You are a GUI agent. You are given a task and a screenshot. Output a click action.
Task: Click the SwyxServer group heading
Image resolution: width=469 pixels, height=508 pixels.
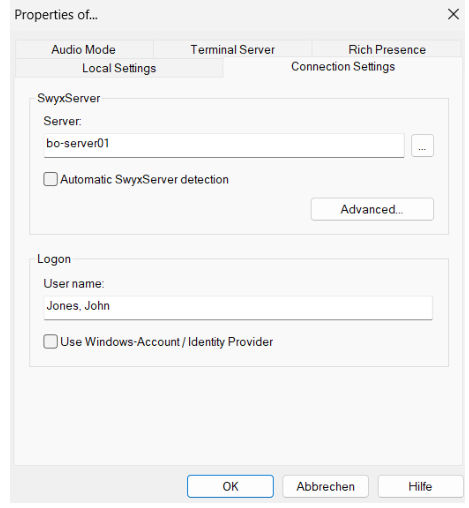click(x=68, y=98)
